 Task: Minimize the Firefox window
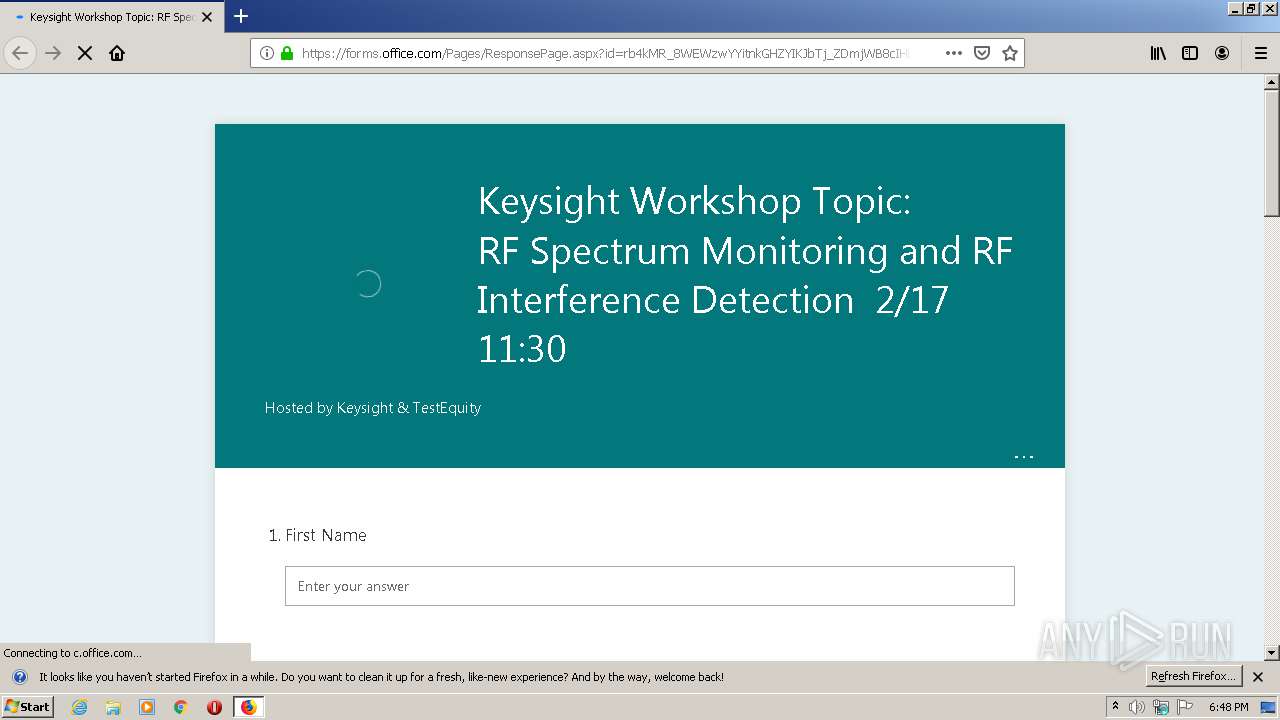[1235, 8]
